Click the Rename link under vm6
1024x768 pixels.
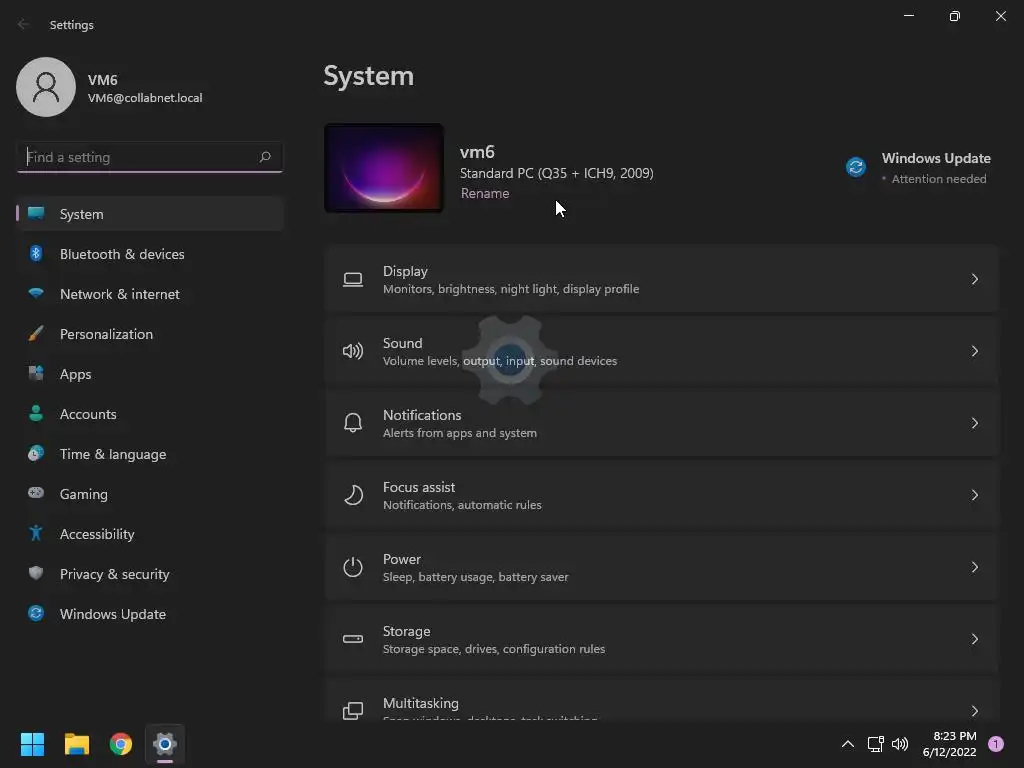(x=485, y=193)
